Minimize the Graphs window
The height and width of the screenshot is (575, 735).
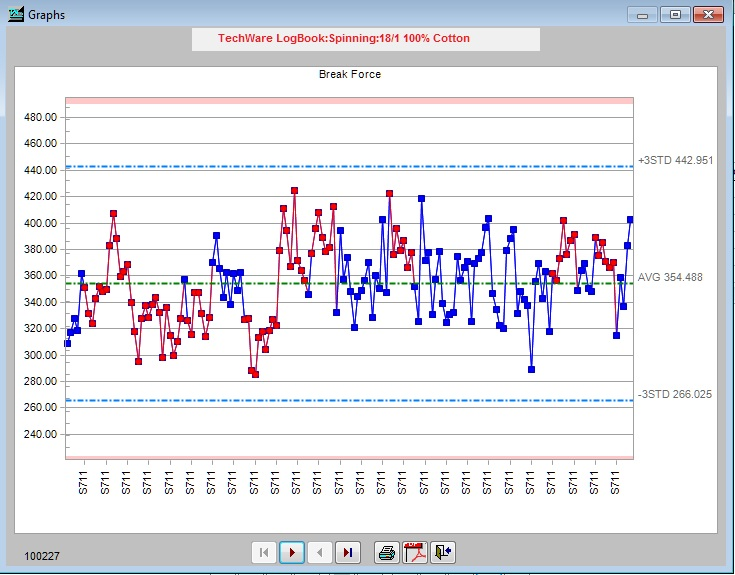642,15
